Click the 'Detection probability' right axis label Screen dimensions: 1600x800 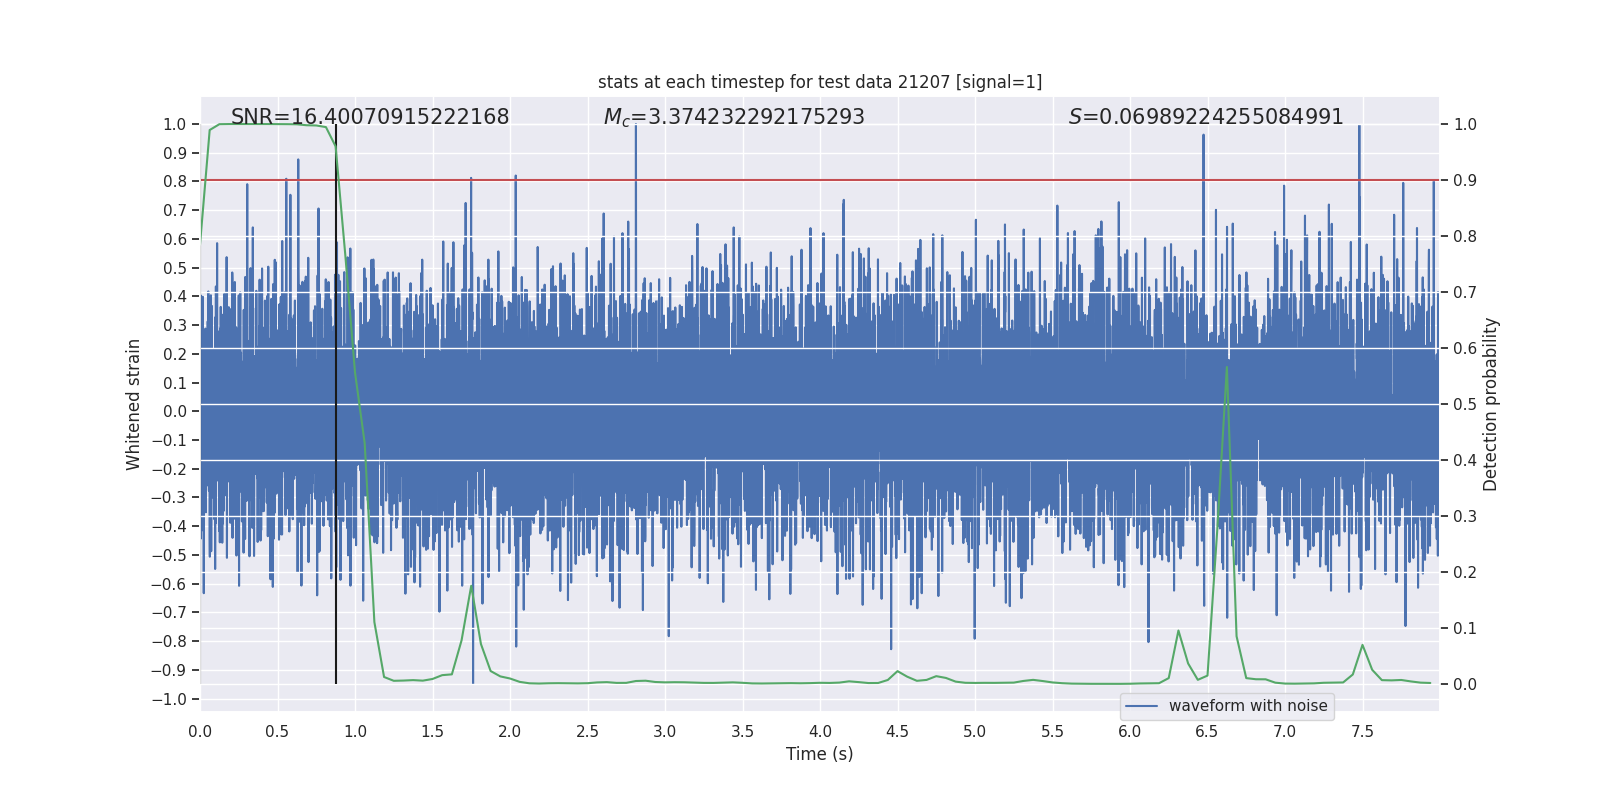point(1490,404)
